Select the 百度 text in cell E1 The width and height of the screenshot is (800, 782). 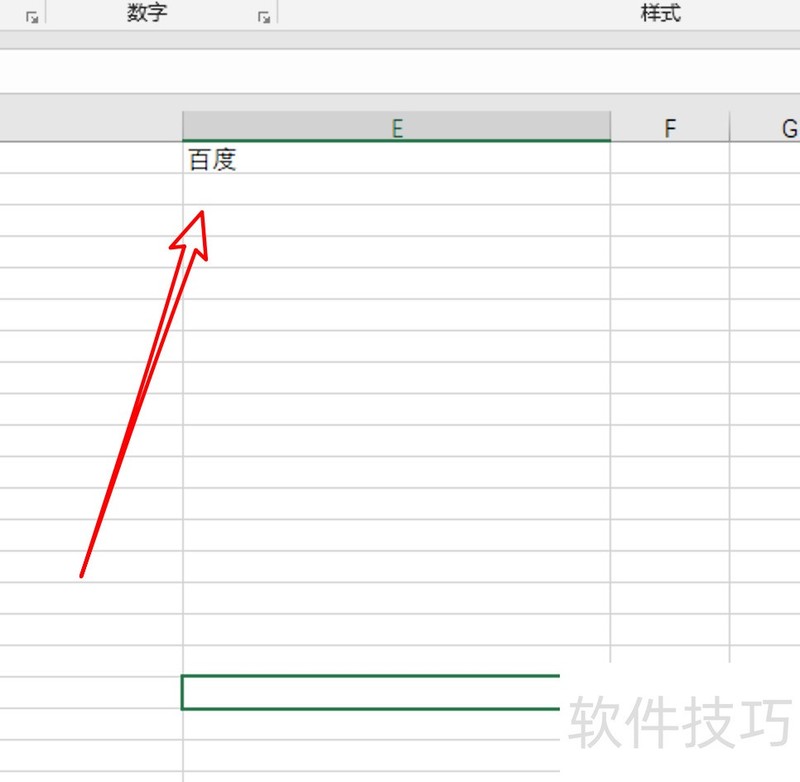210,158
